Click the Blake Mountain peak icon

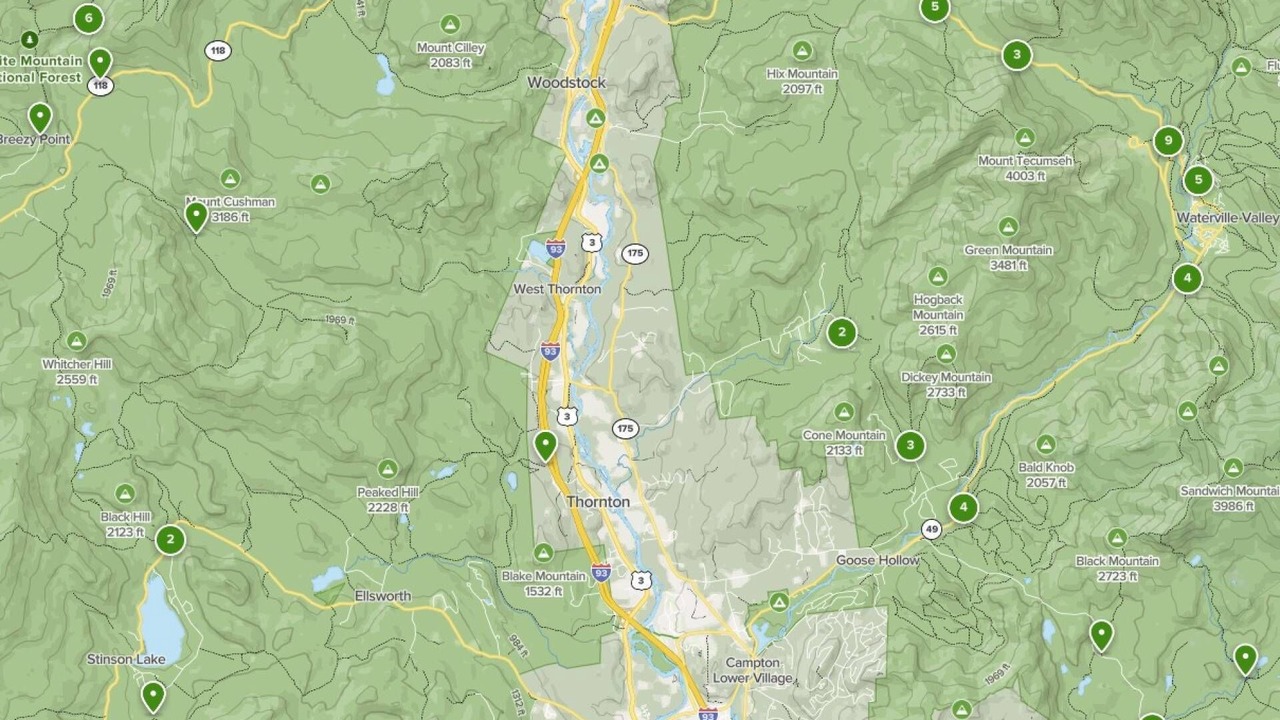[x=543, y=553]
